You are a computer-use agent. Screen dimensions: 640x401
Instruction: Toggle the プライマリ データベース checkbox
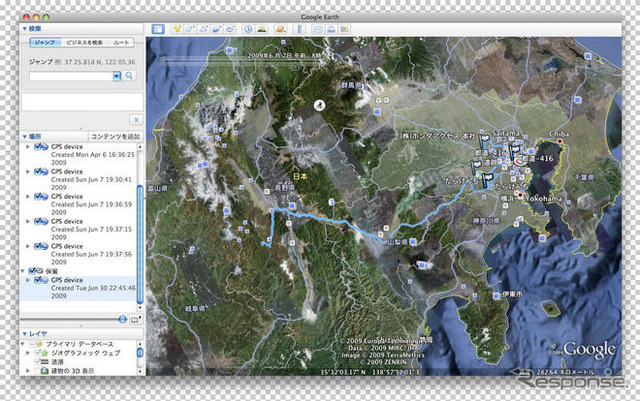coord(32,344)
